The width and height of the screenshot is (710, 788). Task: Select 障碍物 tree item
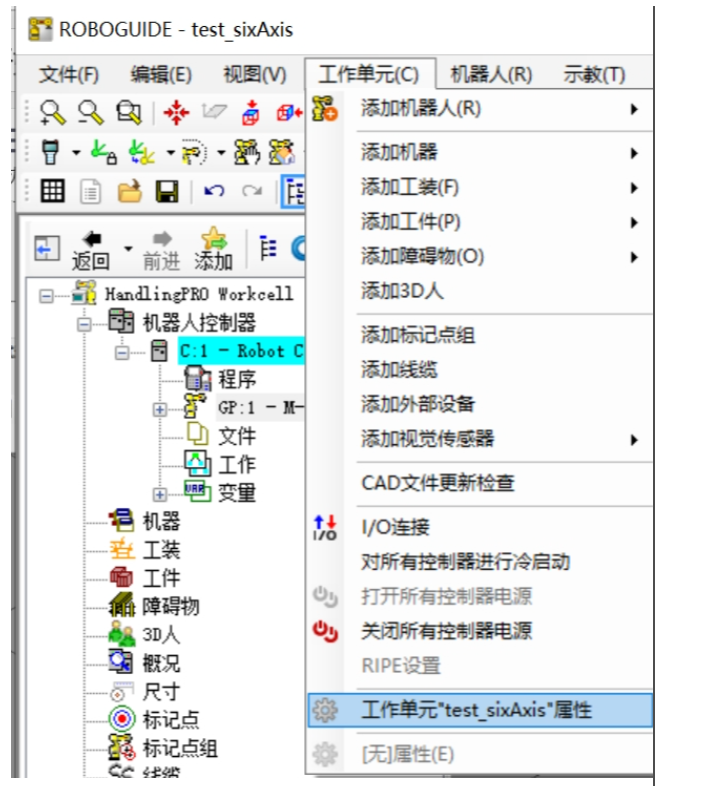click(x=171, y=607)
